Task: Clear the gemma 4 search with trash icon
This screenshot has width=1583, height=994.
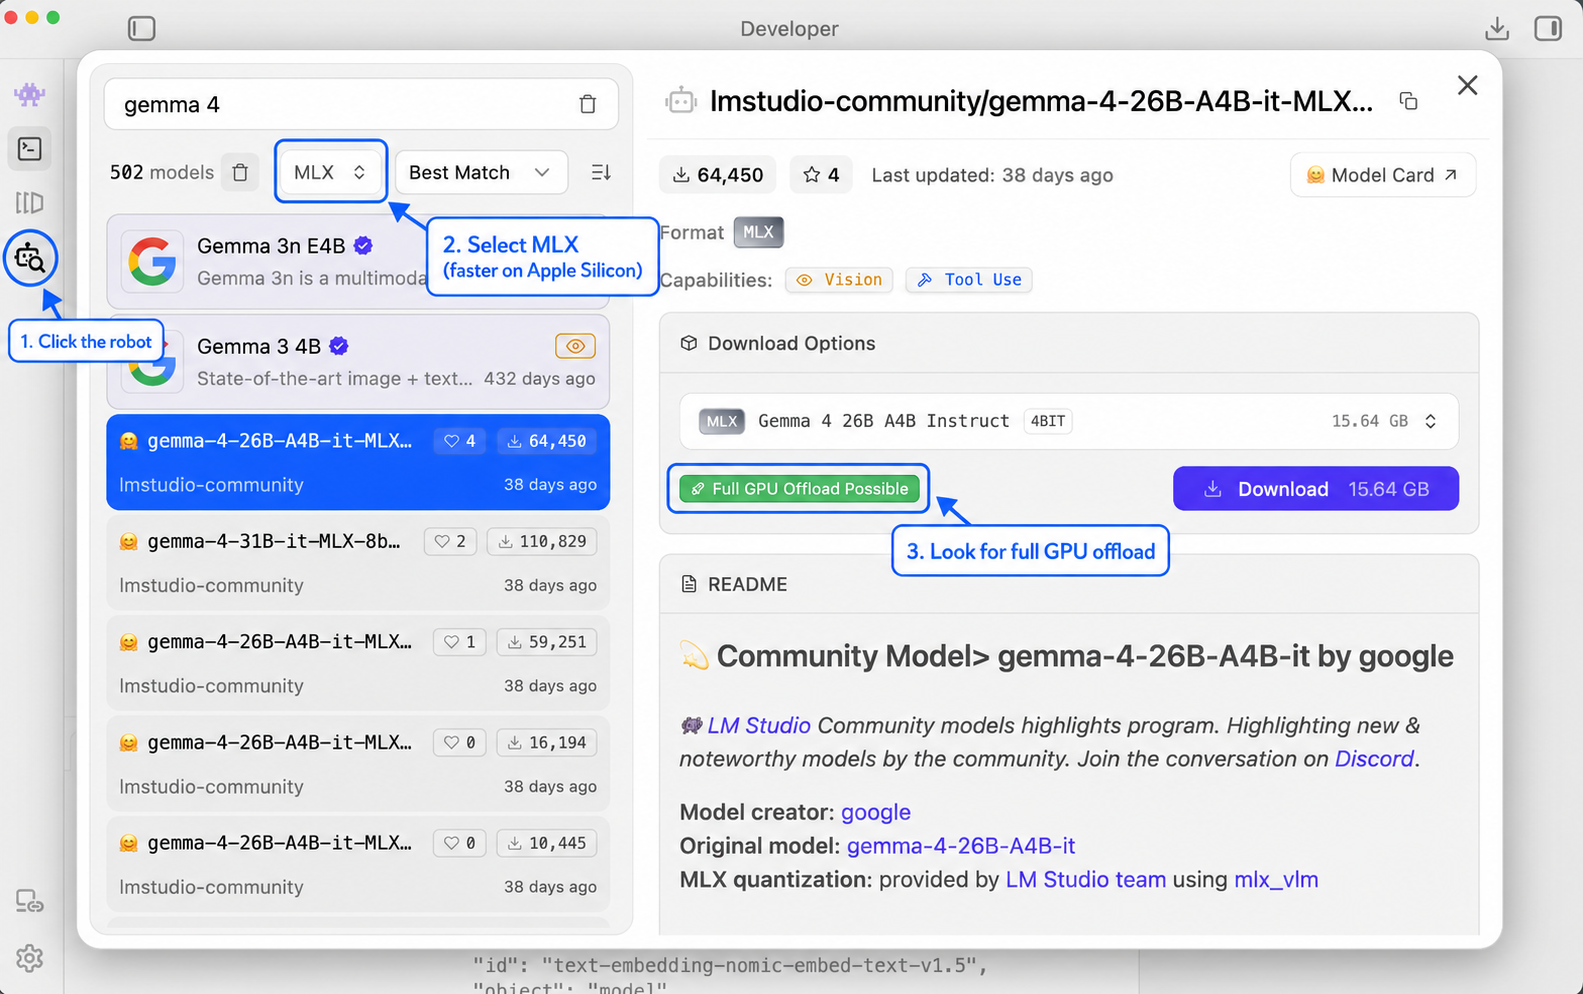Action: [588, 104]
